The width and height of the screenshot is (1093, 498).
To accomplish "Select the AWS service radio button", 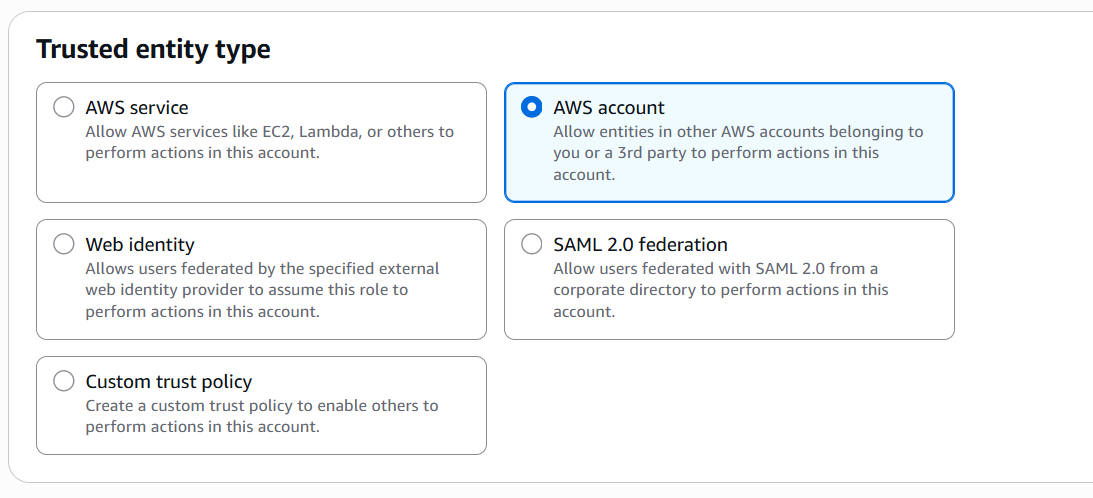I will point(63,107).
